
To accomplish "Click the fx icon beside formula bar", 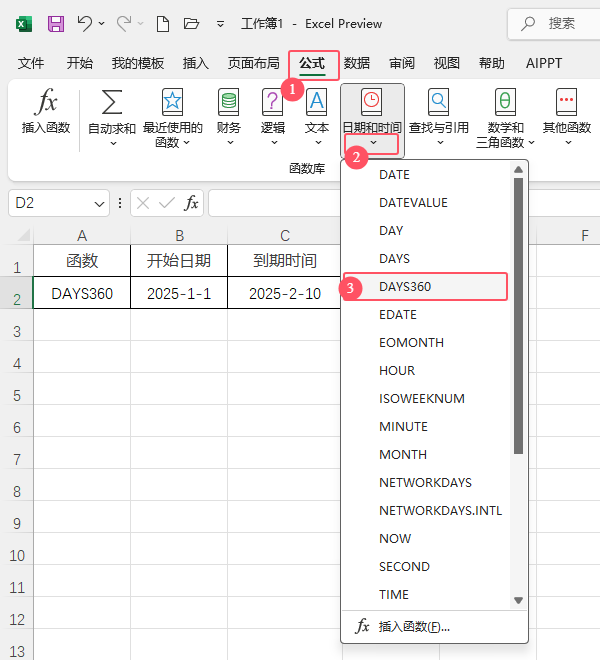I will [x=191, y=203].
